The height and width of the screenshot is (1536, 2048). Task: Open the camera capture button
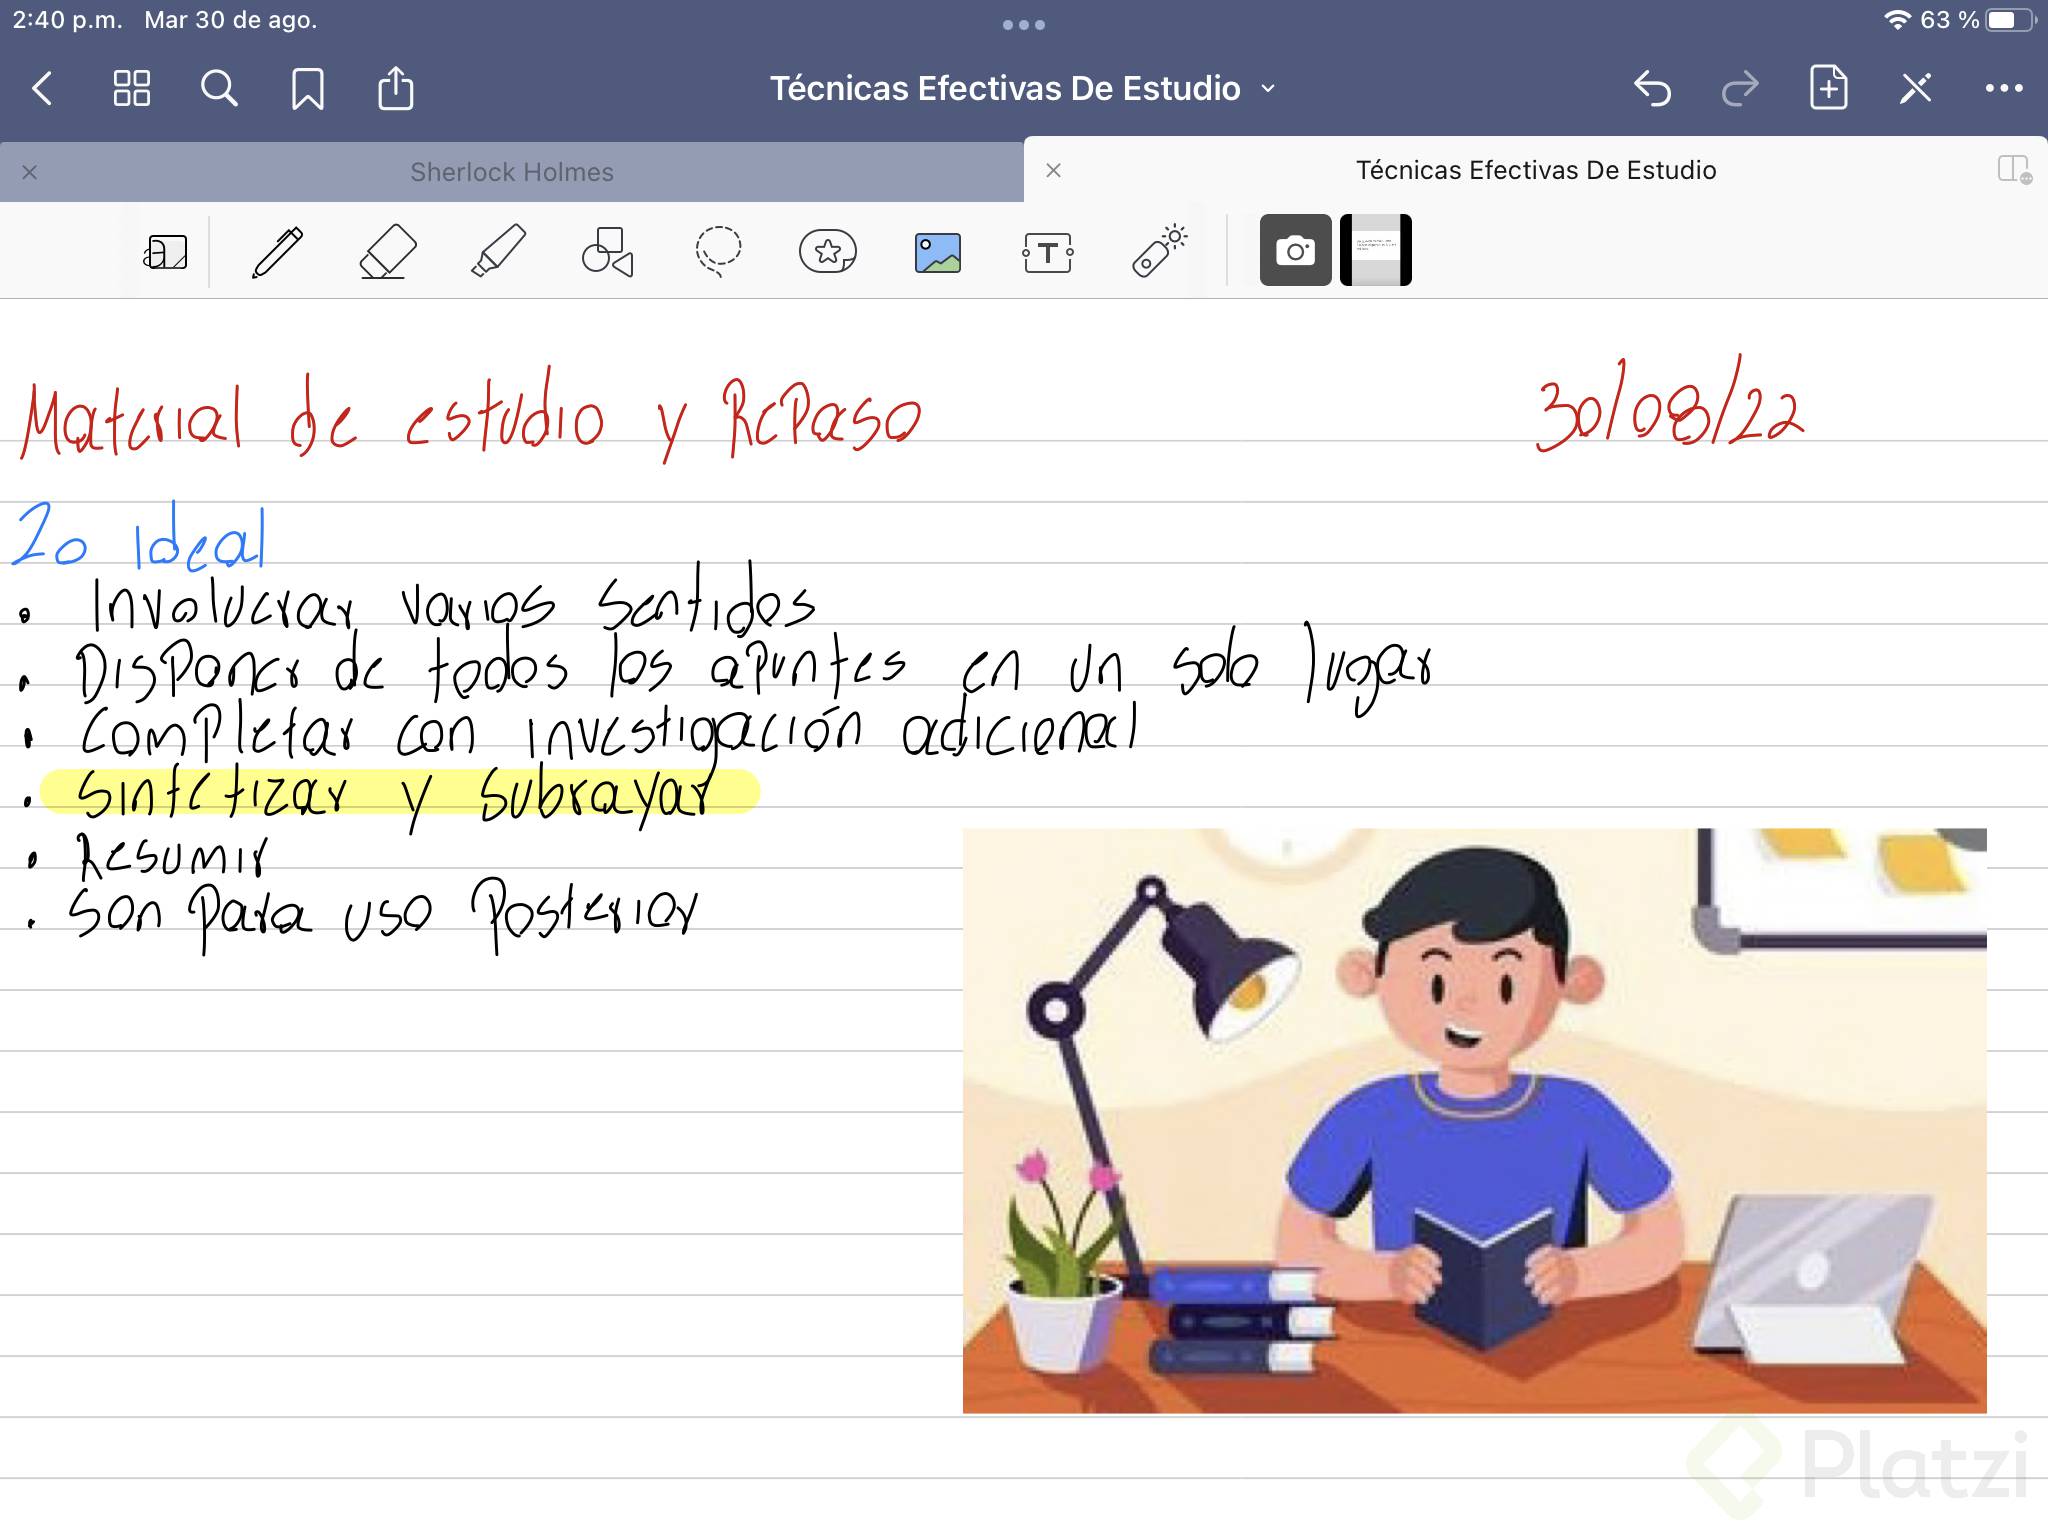point(1295,250)
